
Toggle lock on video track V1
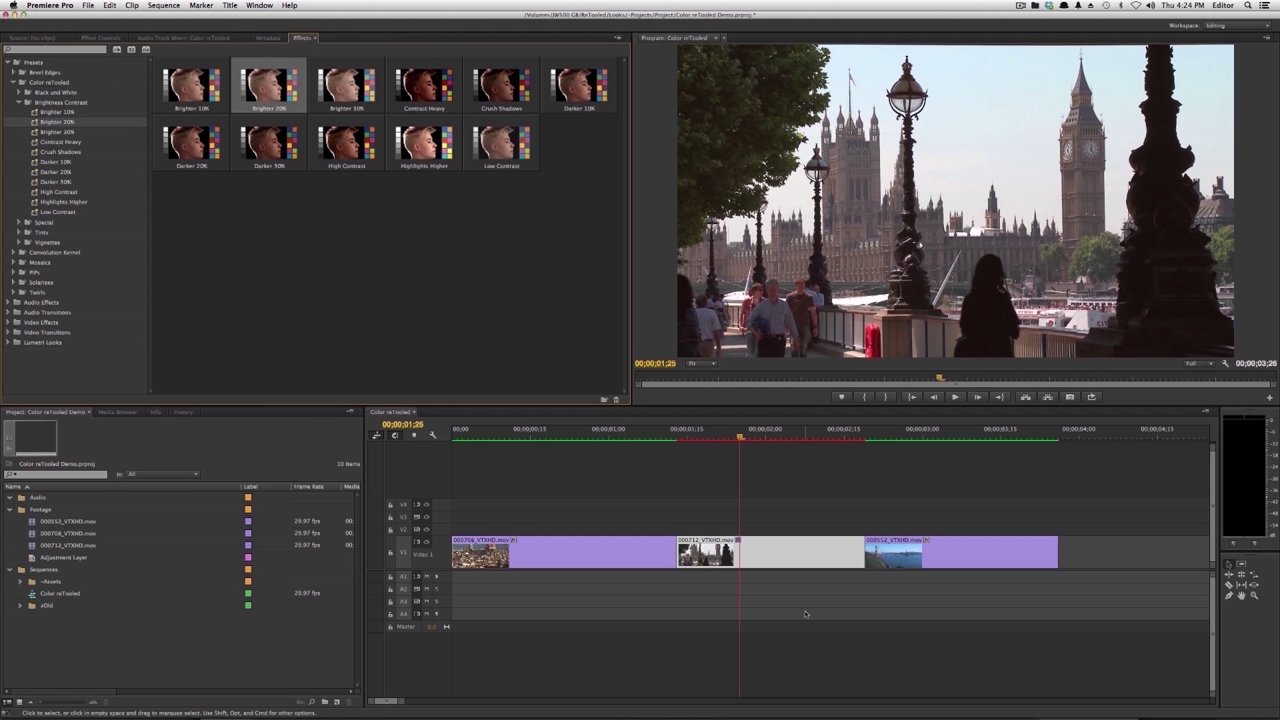pyautogui.click(x=390, y=553)
